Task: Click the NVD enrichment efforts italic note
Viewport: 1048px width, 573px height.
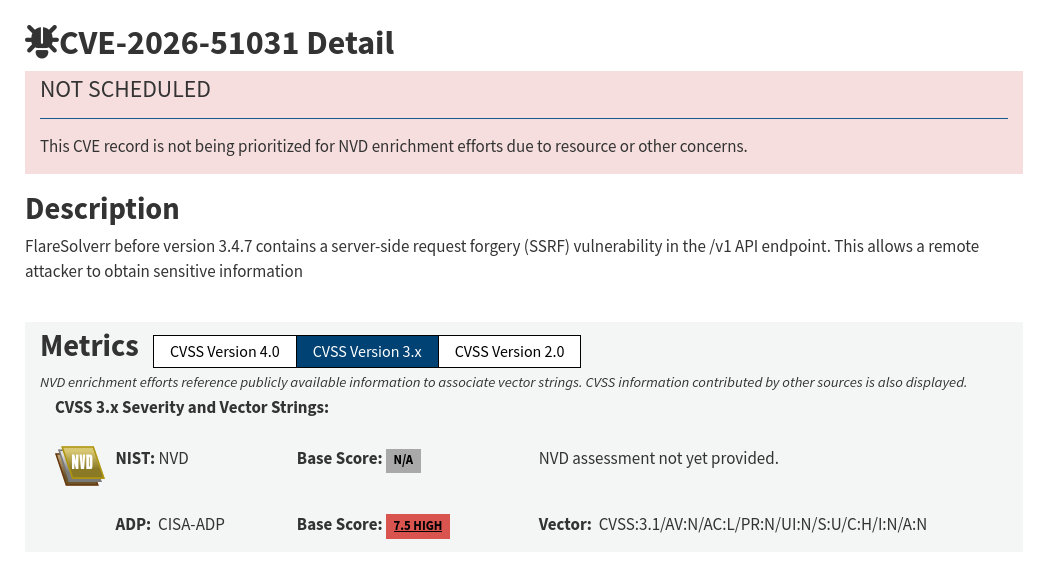Action: tap(503, 382)
